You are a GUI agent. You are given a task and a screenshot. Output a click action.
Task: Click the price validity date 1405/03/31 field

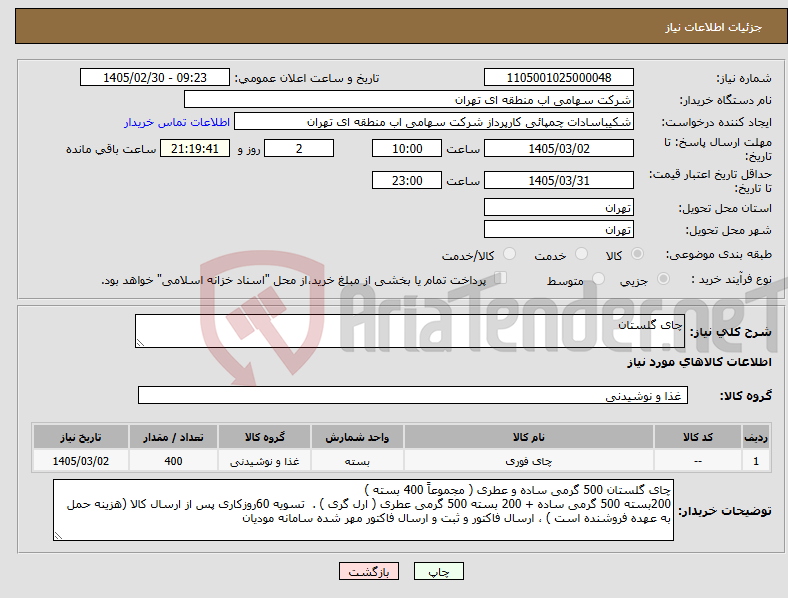[558, 180]
